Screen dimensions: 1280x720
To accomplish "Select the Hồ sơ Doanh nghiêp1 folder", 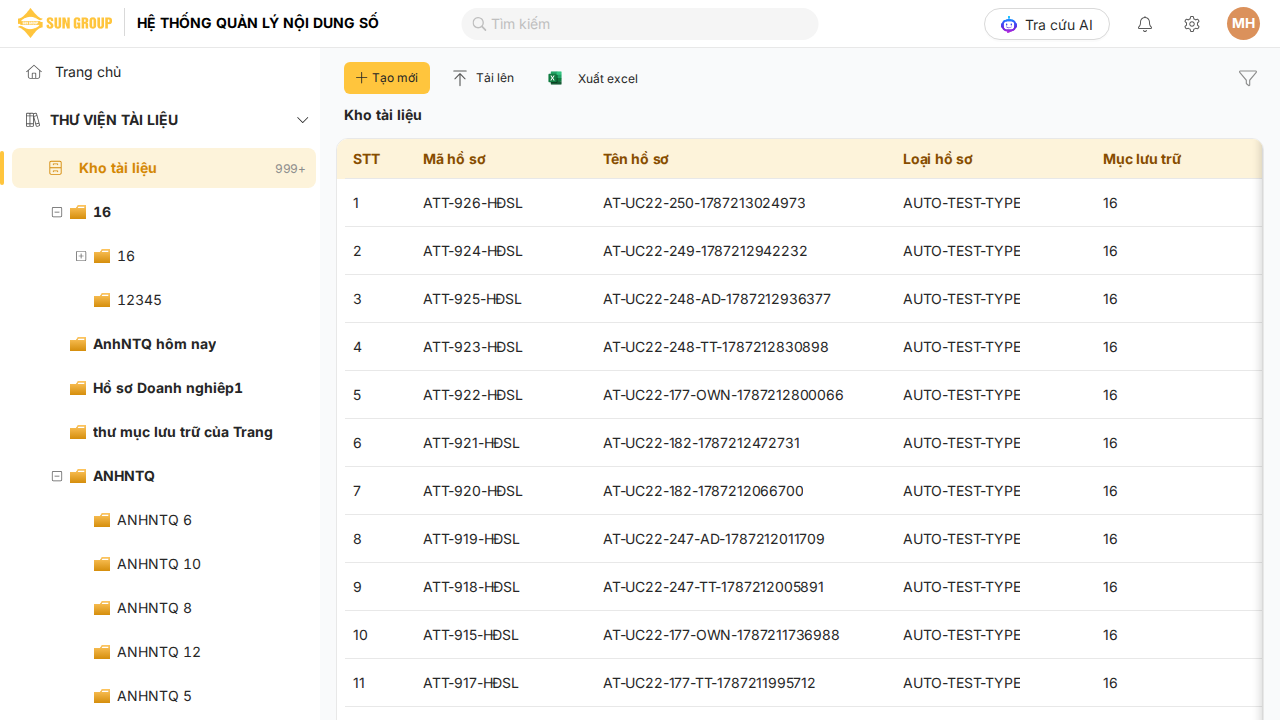I will click(x=168, y=388).
